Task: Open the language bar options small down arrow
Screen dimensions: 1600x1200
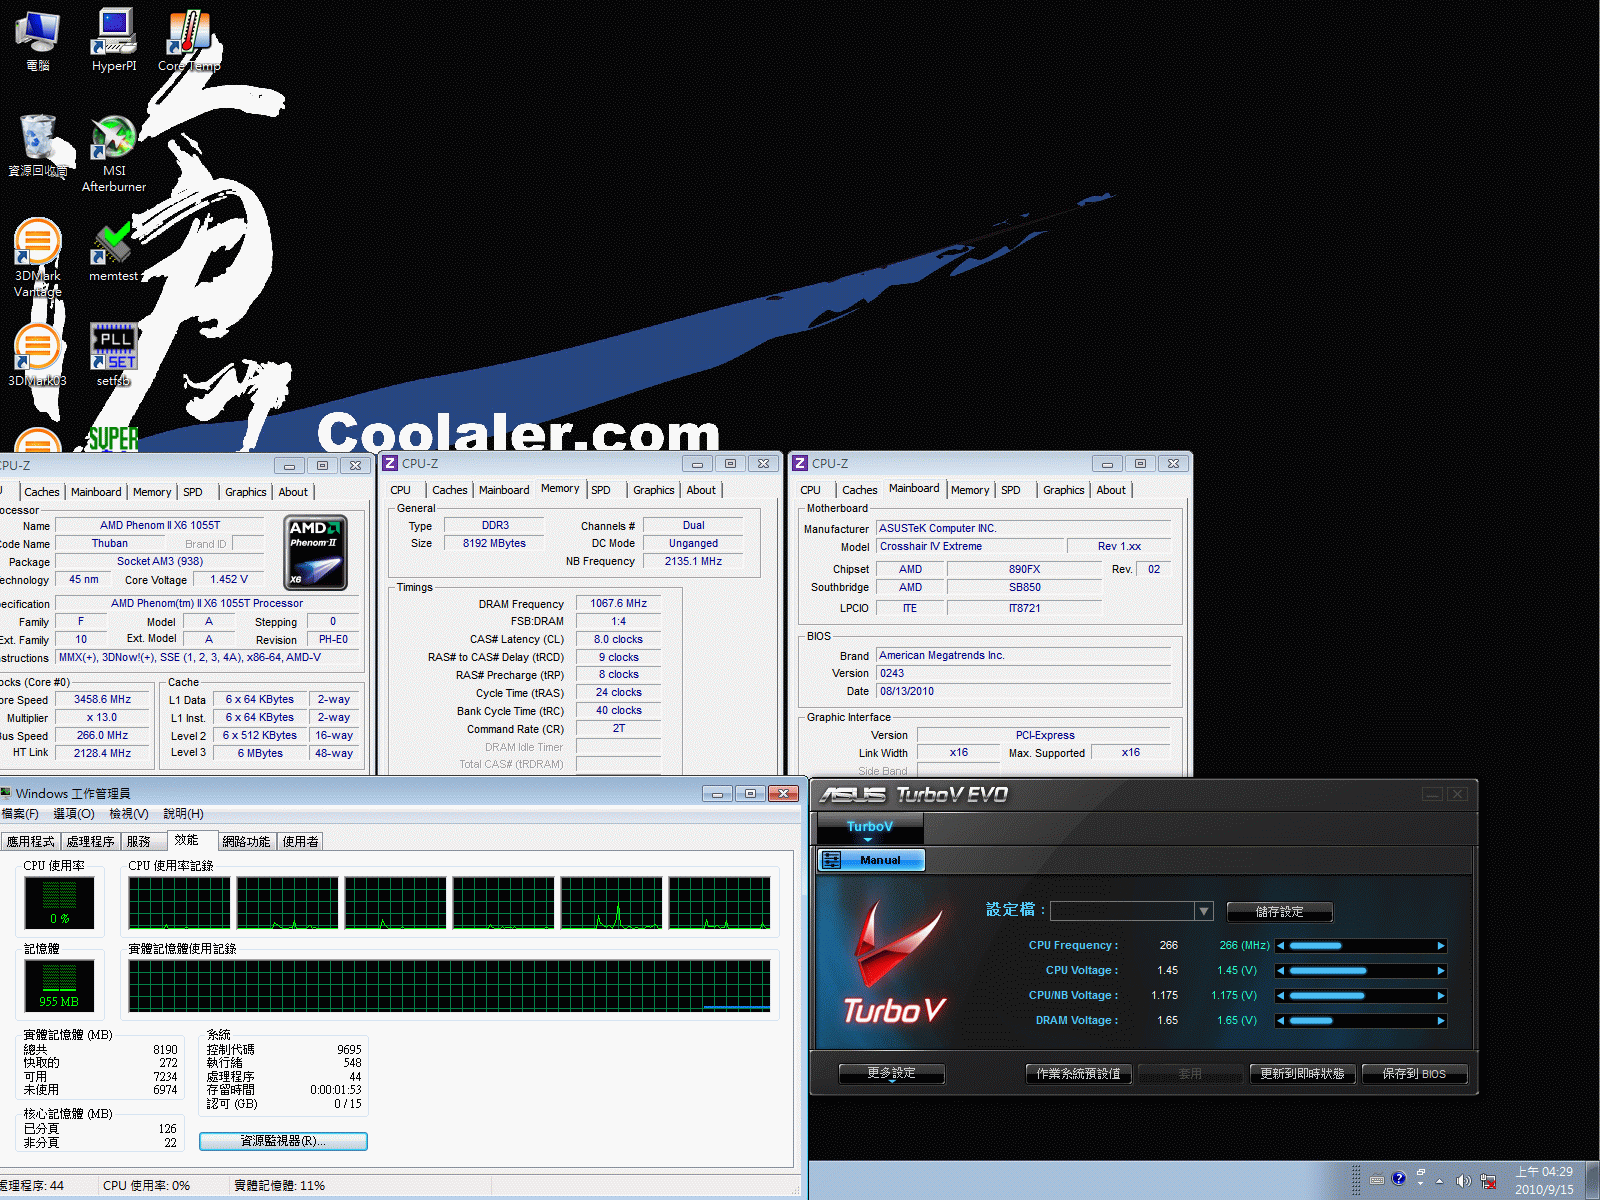Action: pyautogui.click(x=1420, y=1185)
